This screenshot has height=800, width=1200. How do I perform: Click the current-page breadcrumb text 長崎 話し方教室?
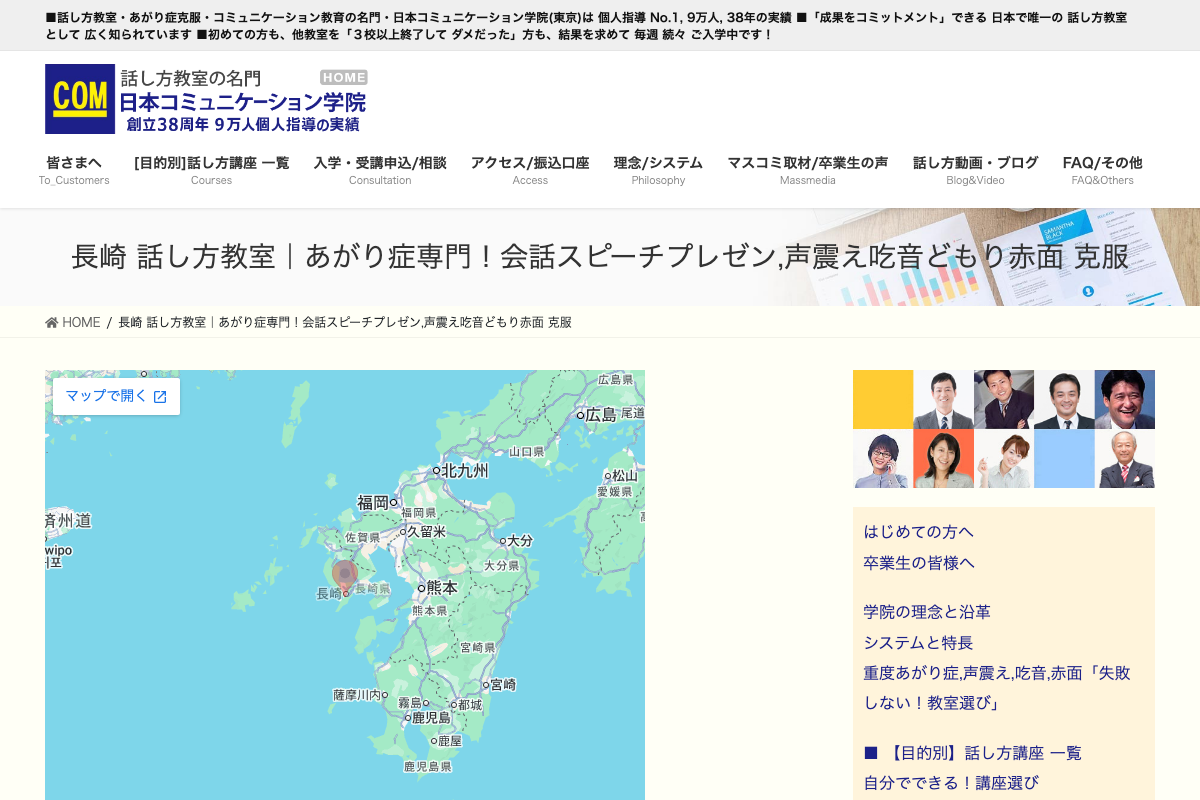pyautogui.click(x=345, y=322)
